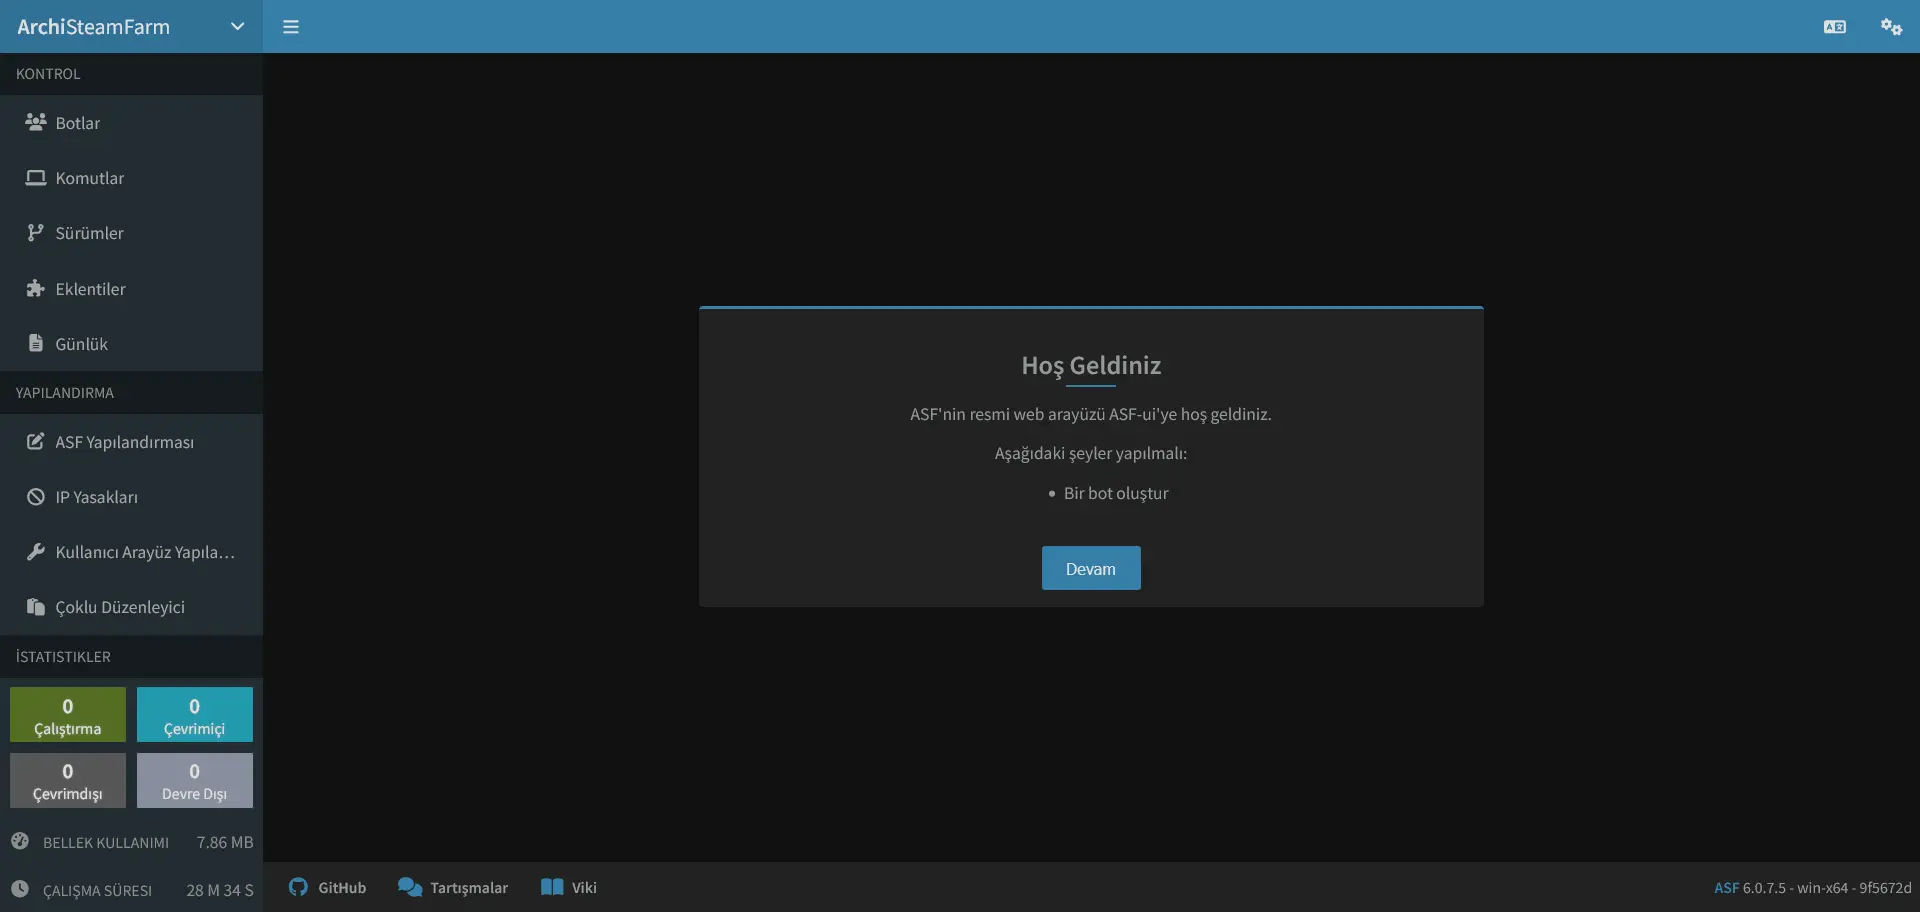
Task: Open the Botlar menu item
Action: click(x=131, y=123)
